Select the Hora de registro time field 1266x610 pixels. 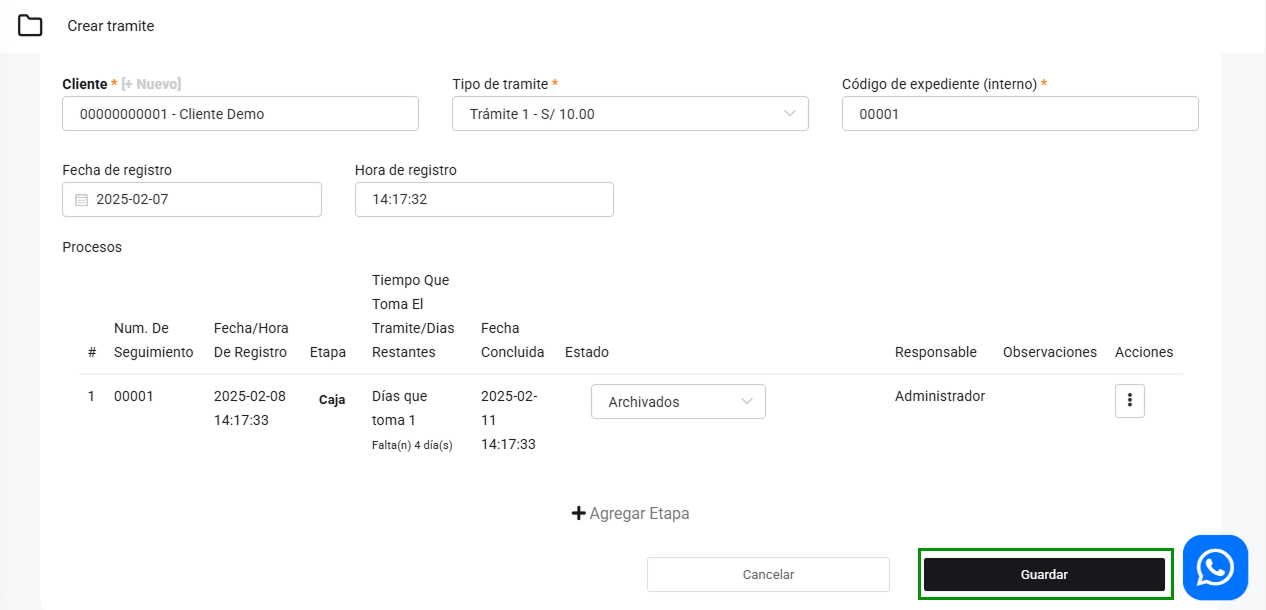[483, 199]
